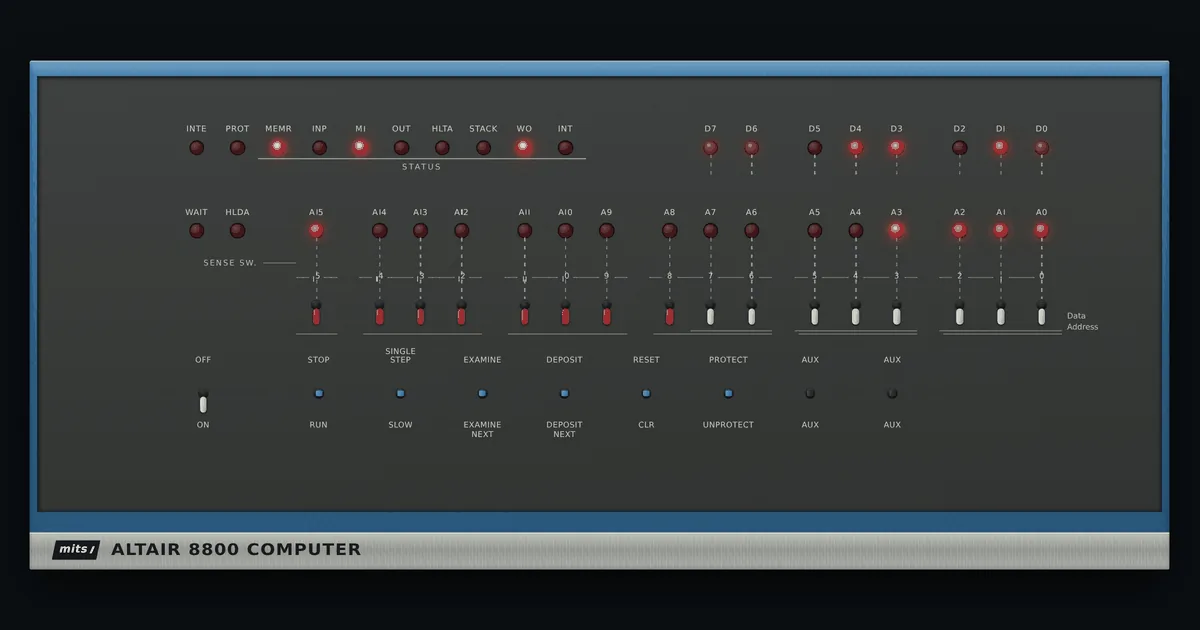This screenshot has height=630, width=1200.
Task: Click the HLTA status LED
Action: point(442,147)
